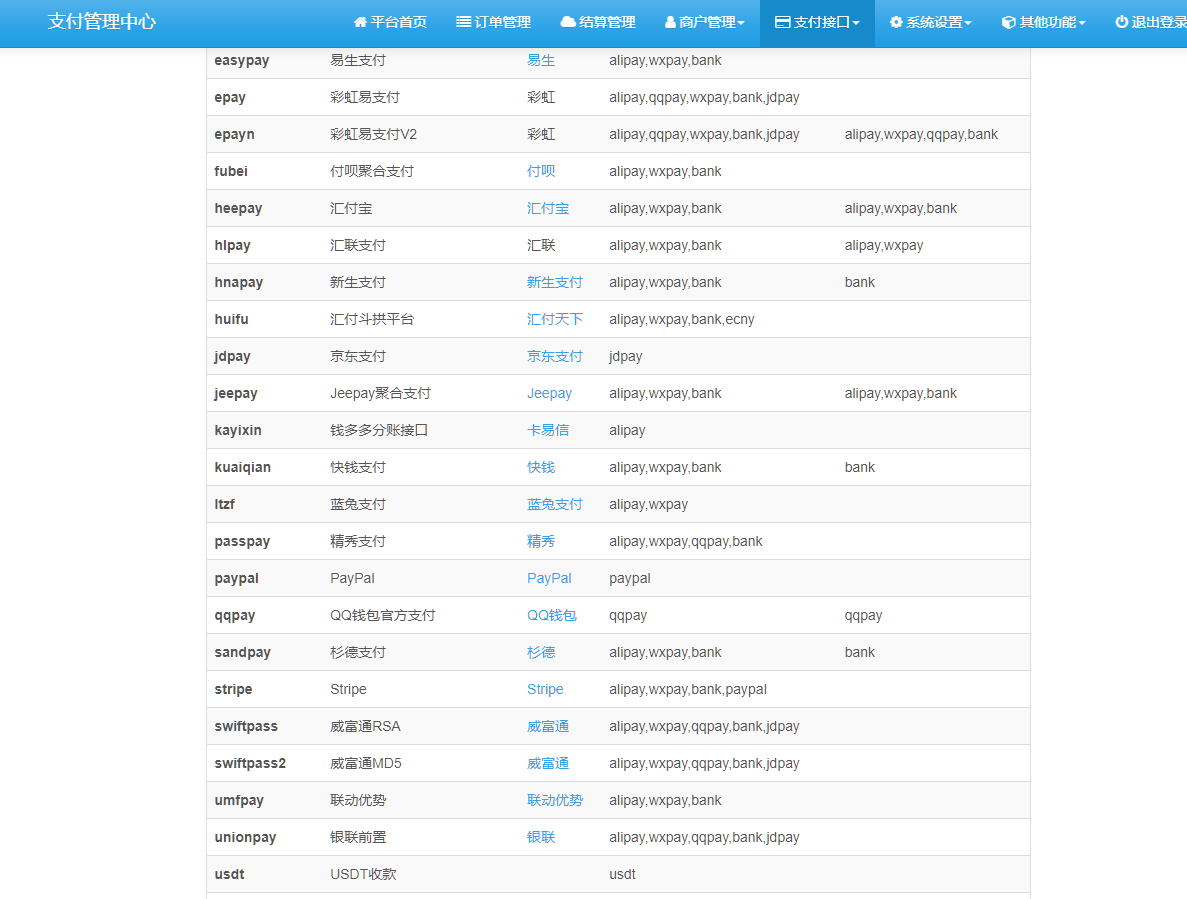1187x899 pixels.
Task: Click the user icon beside 商户管理
Action: tap(670, 23)
